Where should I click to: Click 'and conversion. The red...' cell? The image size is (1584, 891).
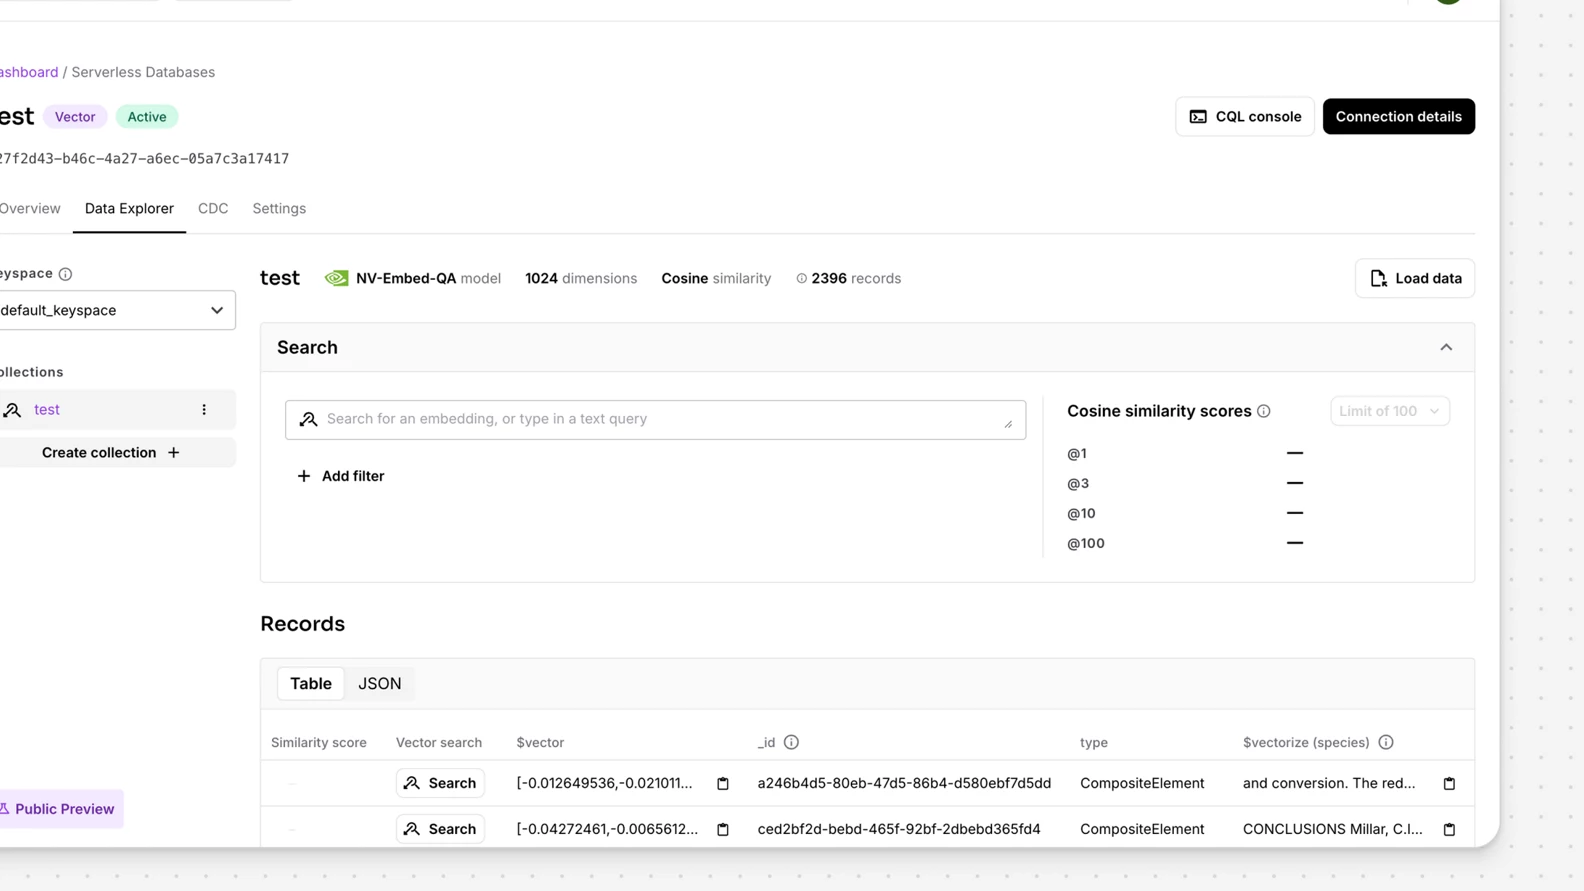pos(1329,784)
